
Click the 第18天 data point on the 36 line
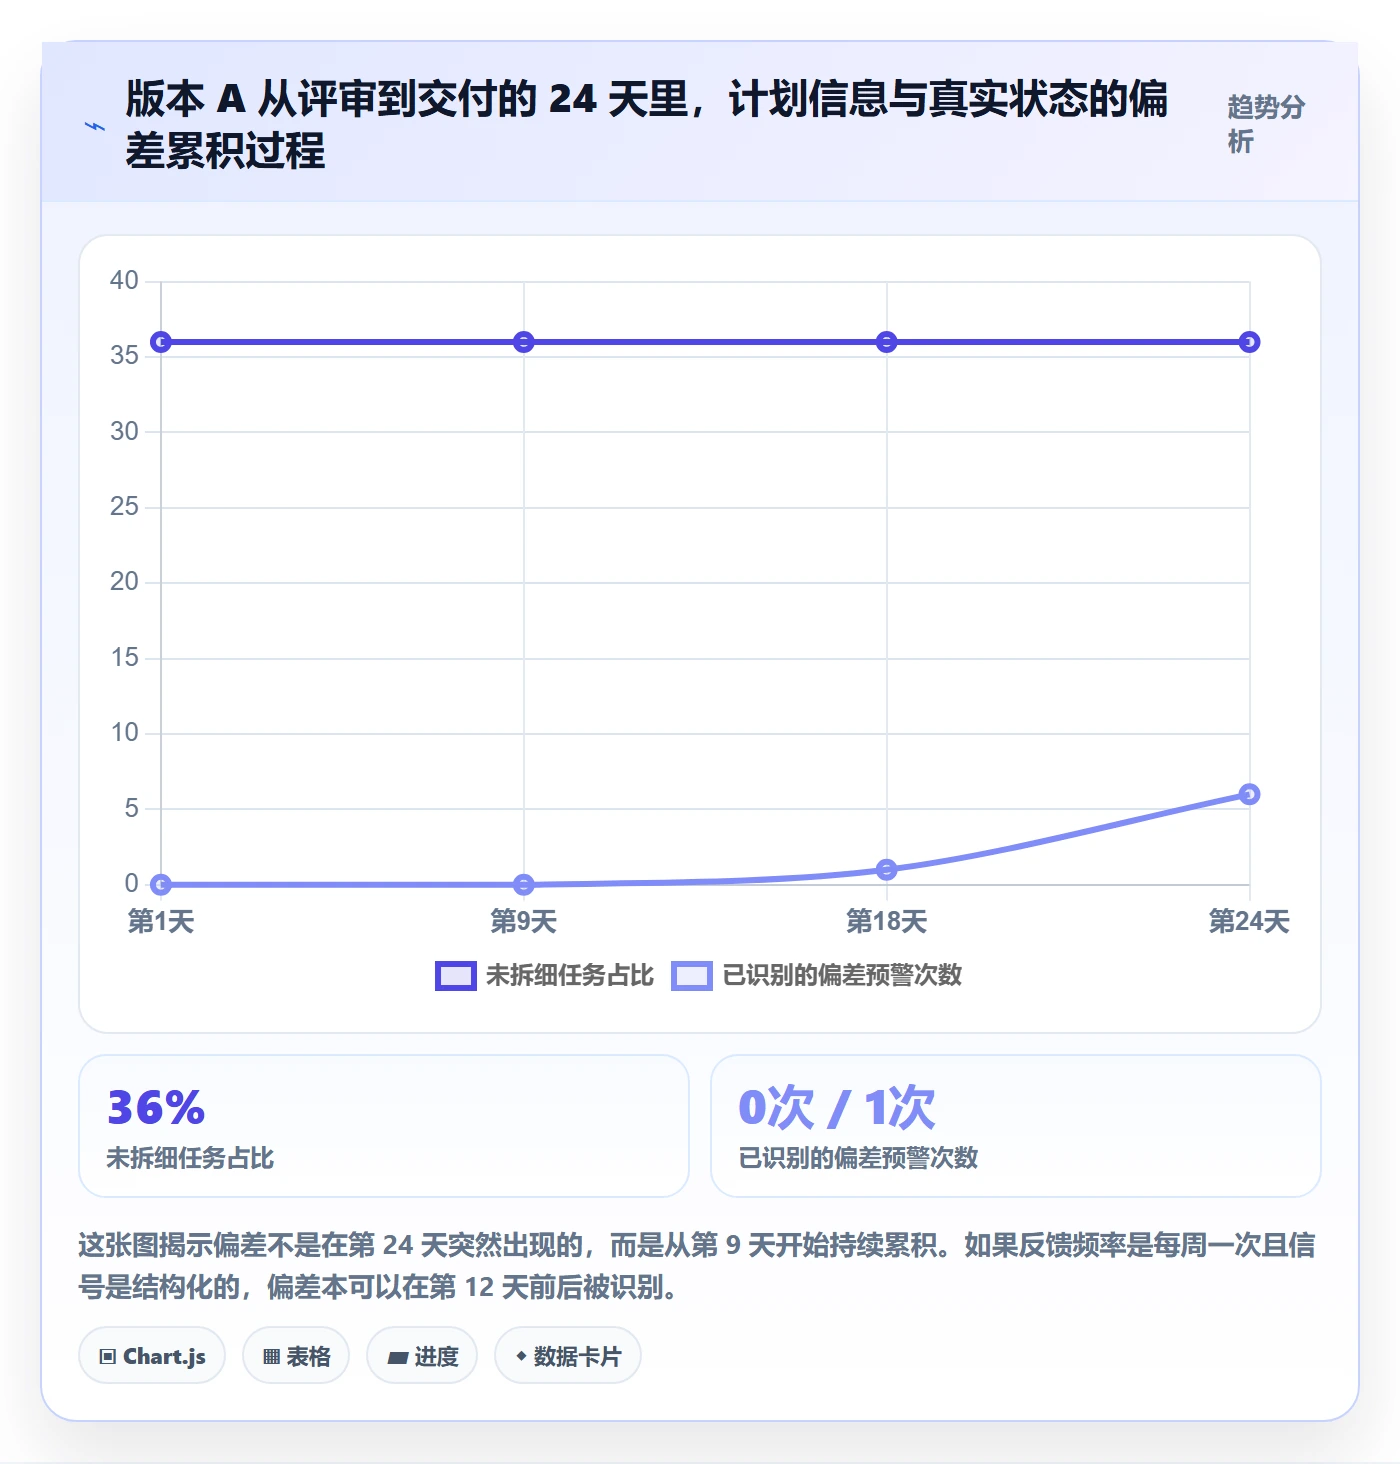[x=886, y=342]
